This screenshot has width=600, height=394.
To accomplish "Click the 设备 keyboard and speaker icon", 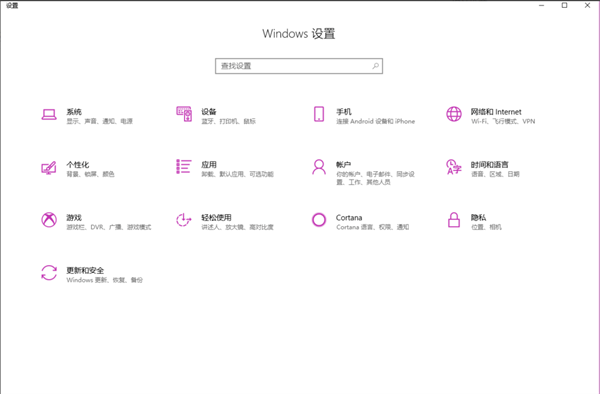I will [x=184, y=114].
